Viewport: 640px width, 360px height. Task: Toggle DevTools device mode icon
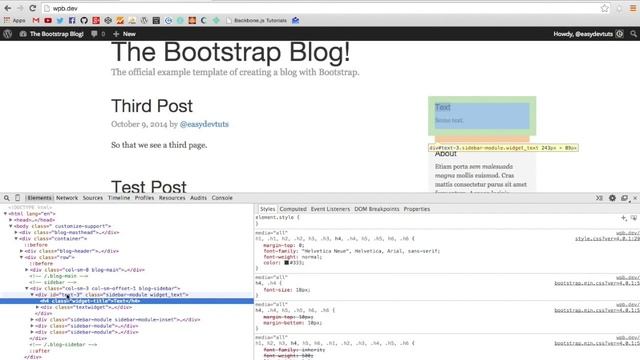click(x=17, y=198)
